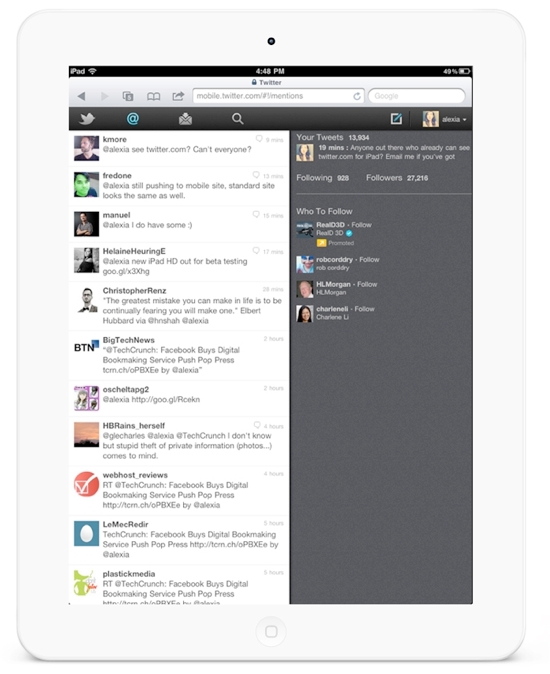550x674 pixels.
Task: Follow charleneli in suggestions
Action: [364, 309]
